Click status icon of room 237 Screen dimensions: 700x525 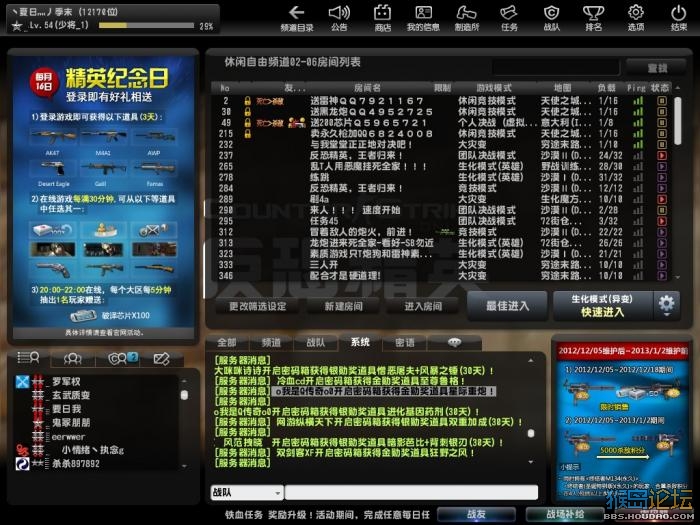tap(662, 155)
